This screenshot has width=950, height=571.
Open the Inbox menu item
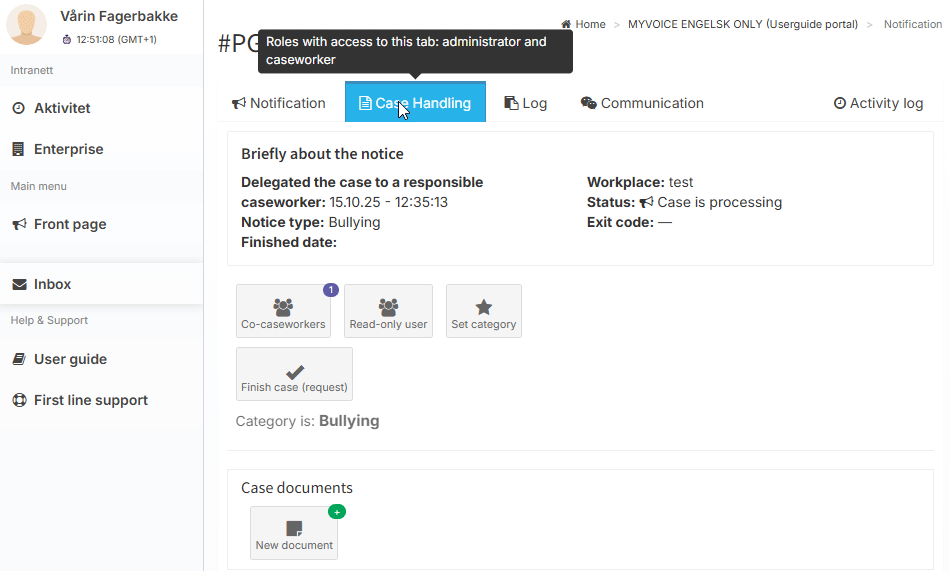click(52, 284)
